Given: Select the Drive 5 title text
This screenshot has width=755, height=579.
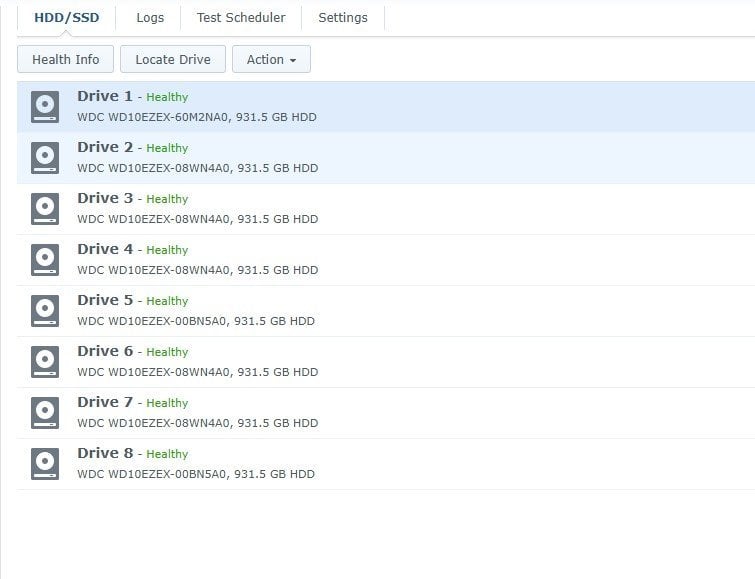Looking at the screenshot, I should [105, 301].
